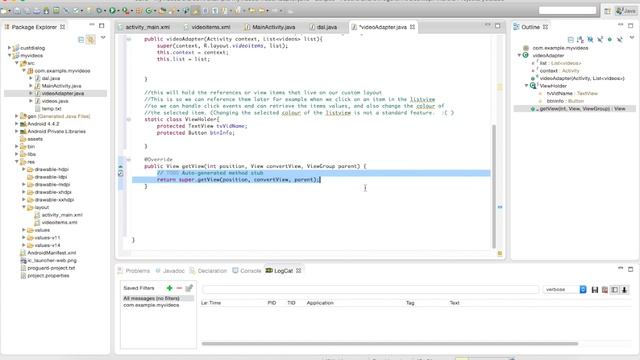Viewport: 640px width, 360px height.
Task: Open the Outline view menu chevron
Action: (x=632, y=38)
